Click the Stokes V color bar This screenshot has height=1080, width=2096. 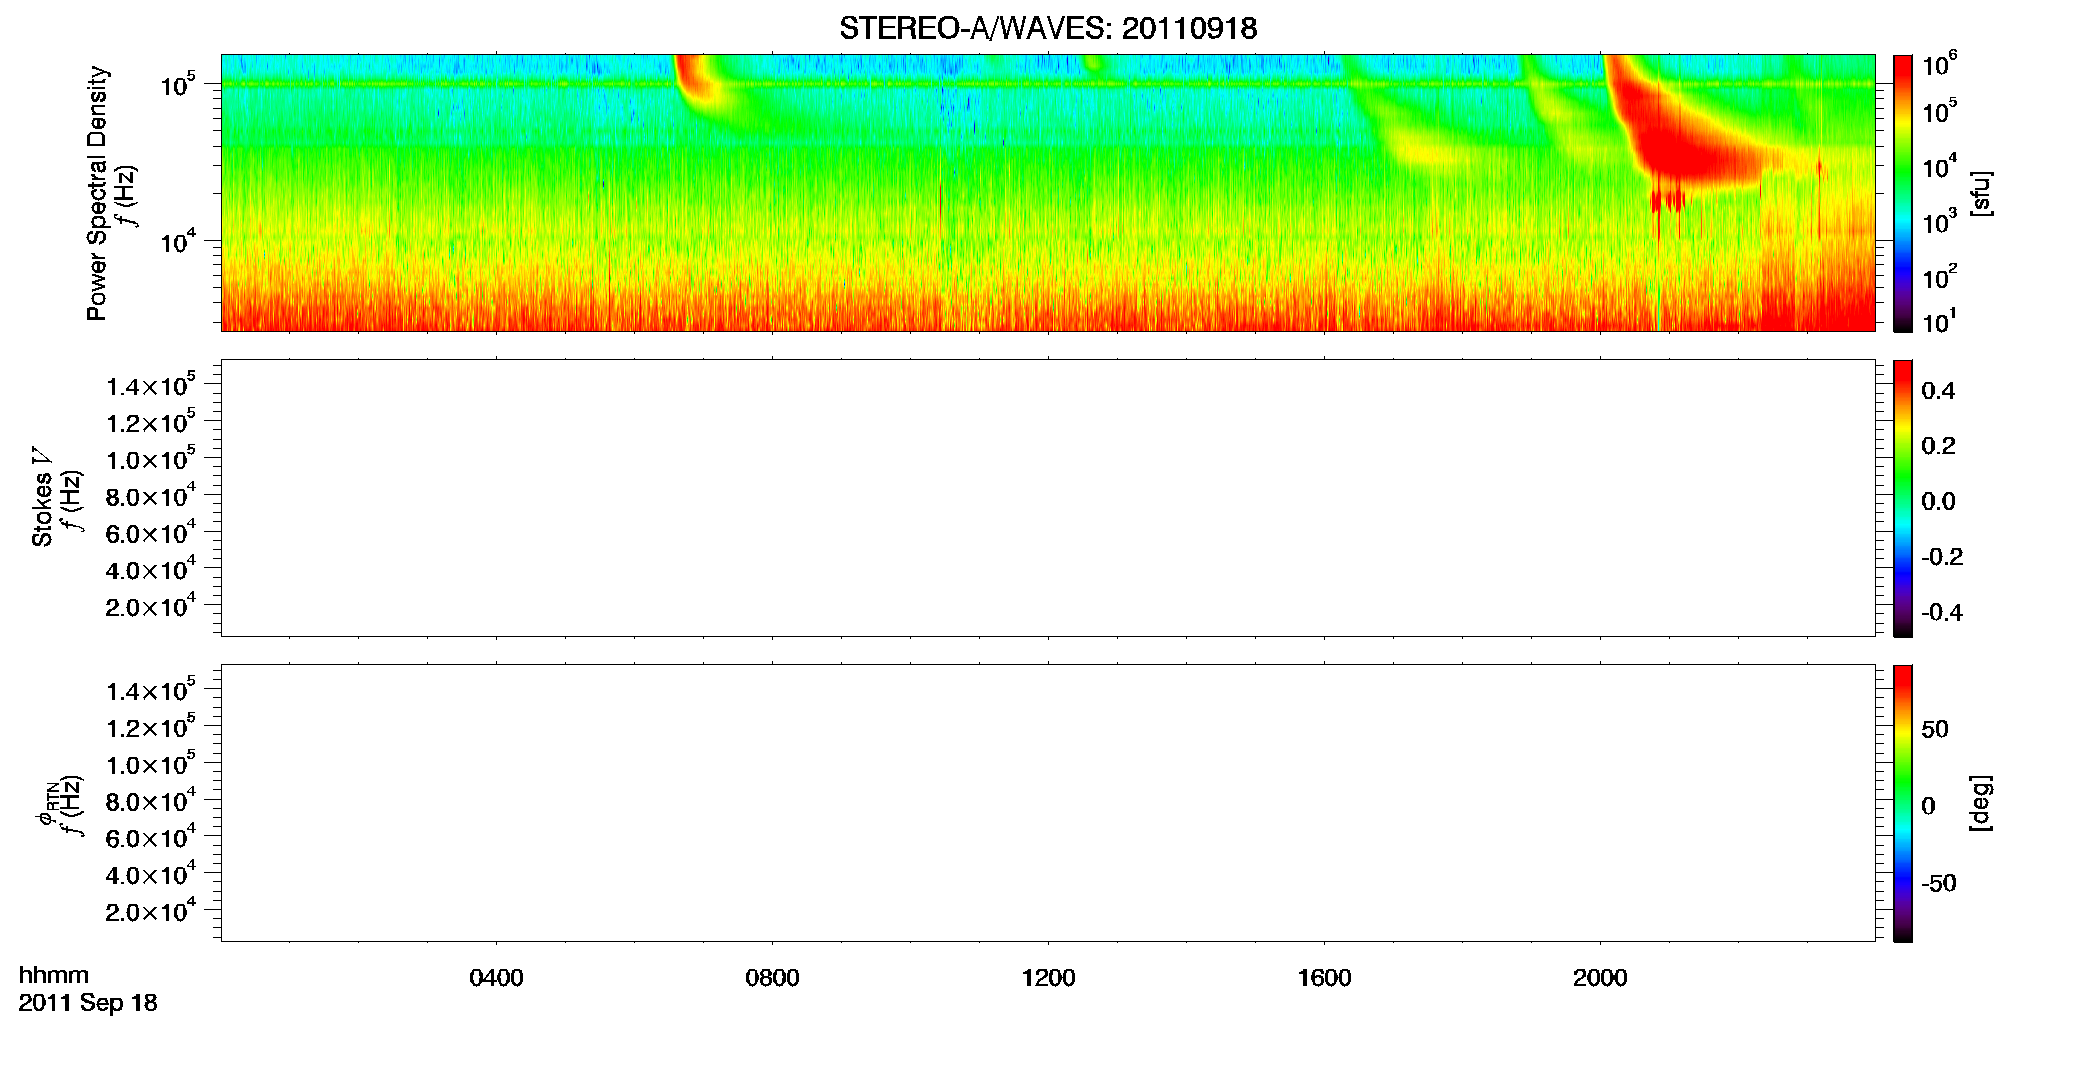point(1903,498)
